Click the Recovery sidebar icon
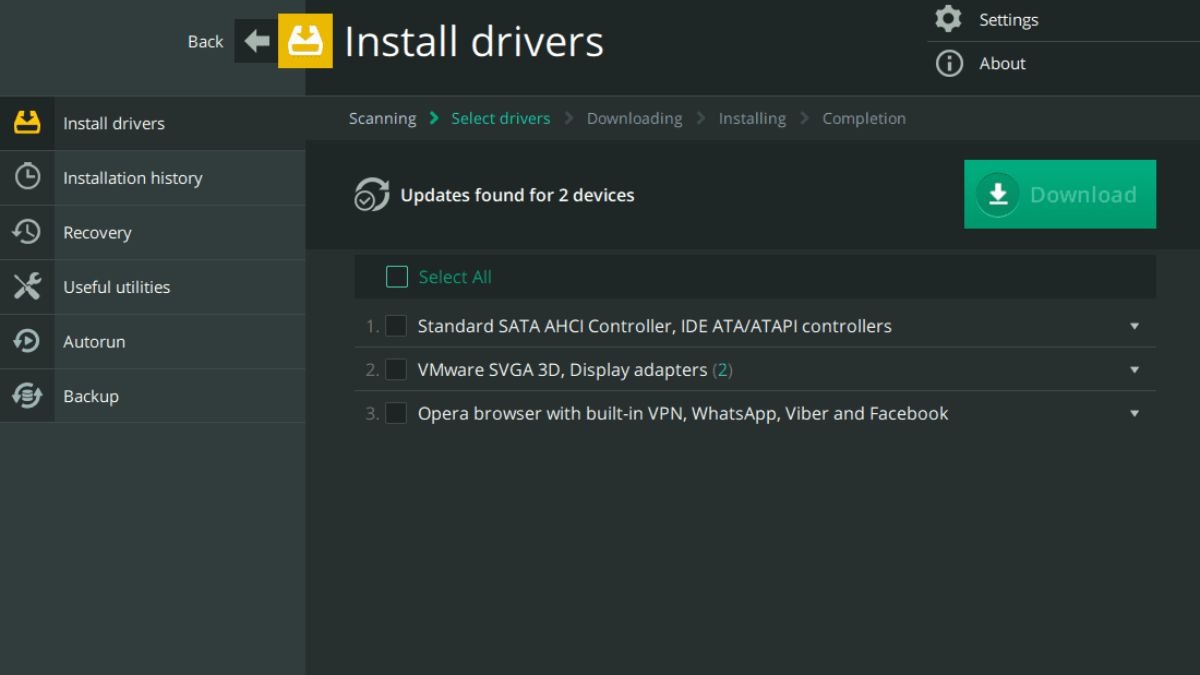This screenshot has width=1200, height=675. click(27, 232)
